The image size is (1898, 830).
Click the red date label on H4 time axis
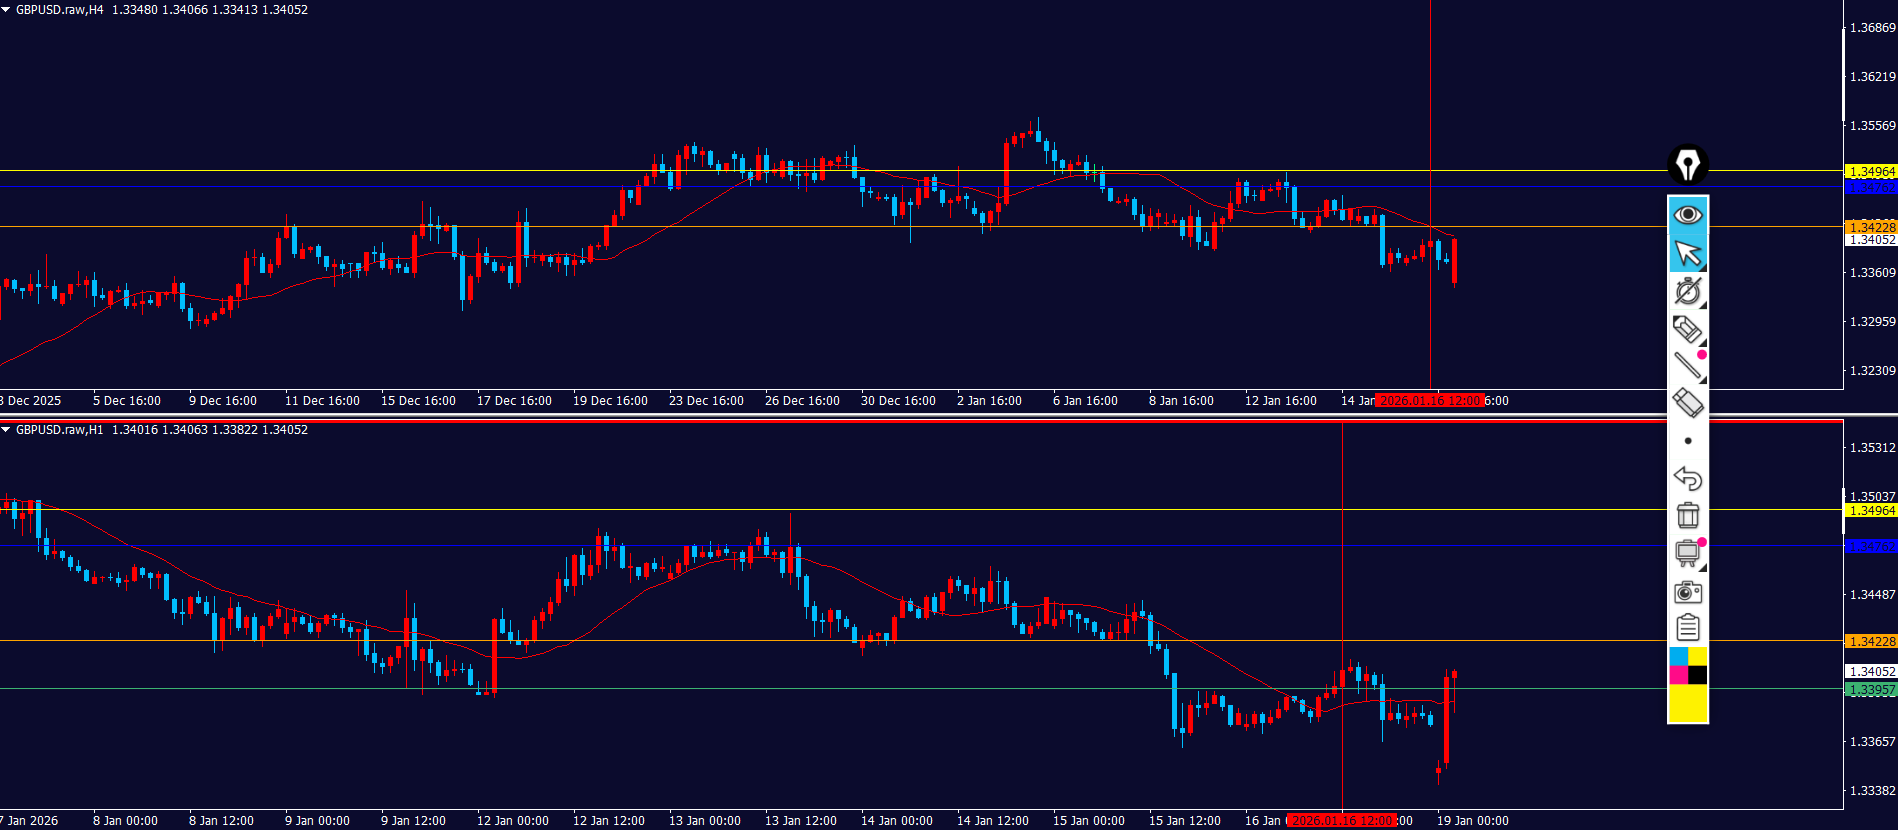[x=1429, y=401]
